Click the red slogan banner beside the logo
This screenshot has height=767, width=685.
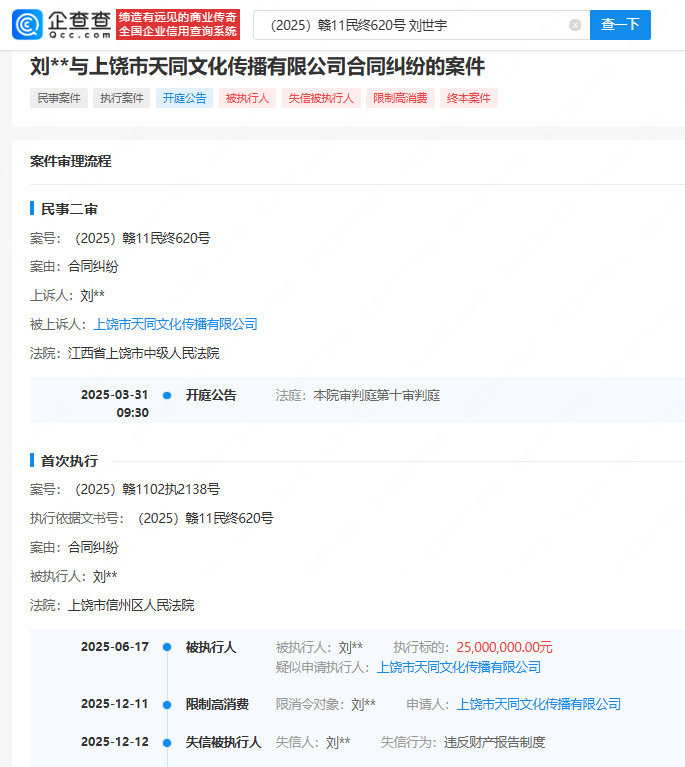178,24
